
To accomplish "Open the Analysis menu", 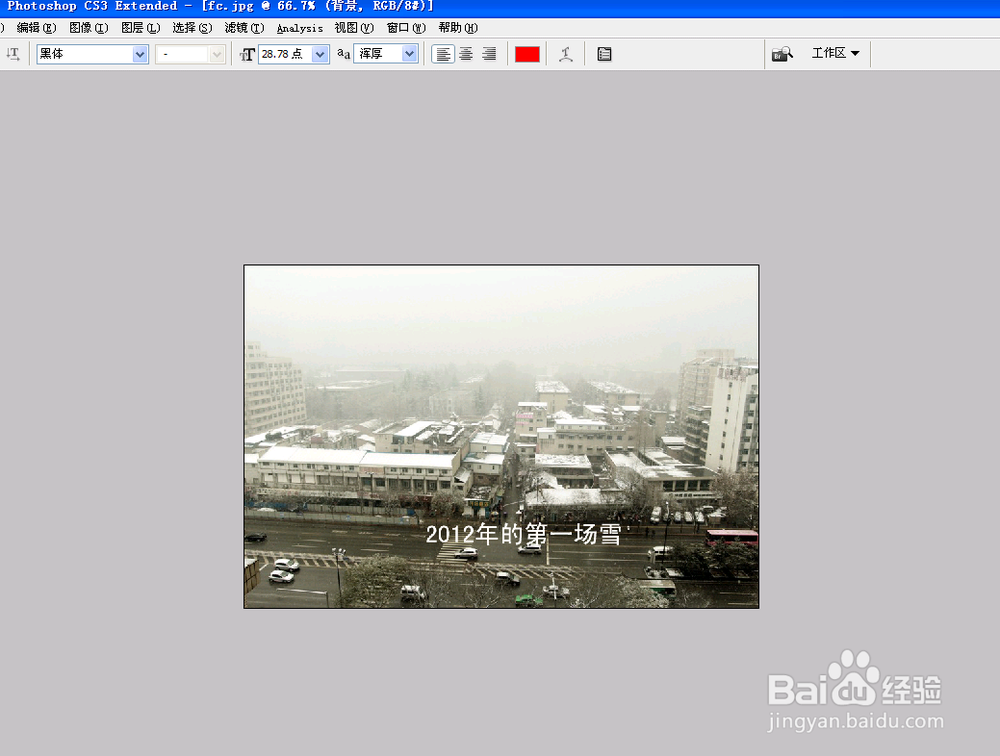I will 299,27.
